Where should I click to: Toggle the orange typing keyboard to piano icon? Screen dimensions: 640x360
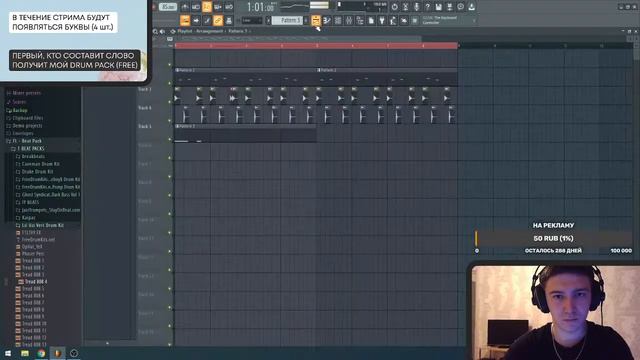(x=185, y=20)
